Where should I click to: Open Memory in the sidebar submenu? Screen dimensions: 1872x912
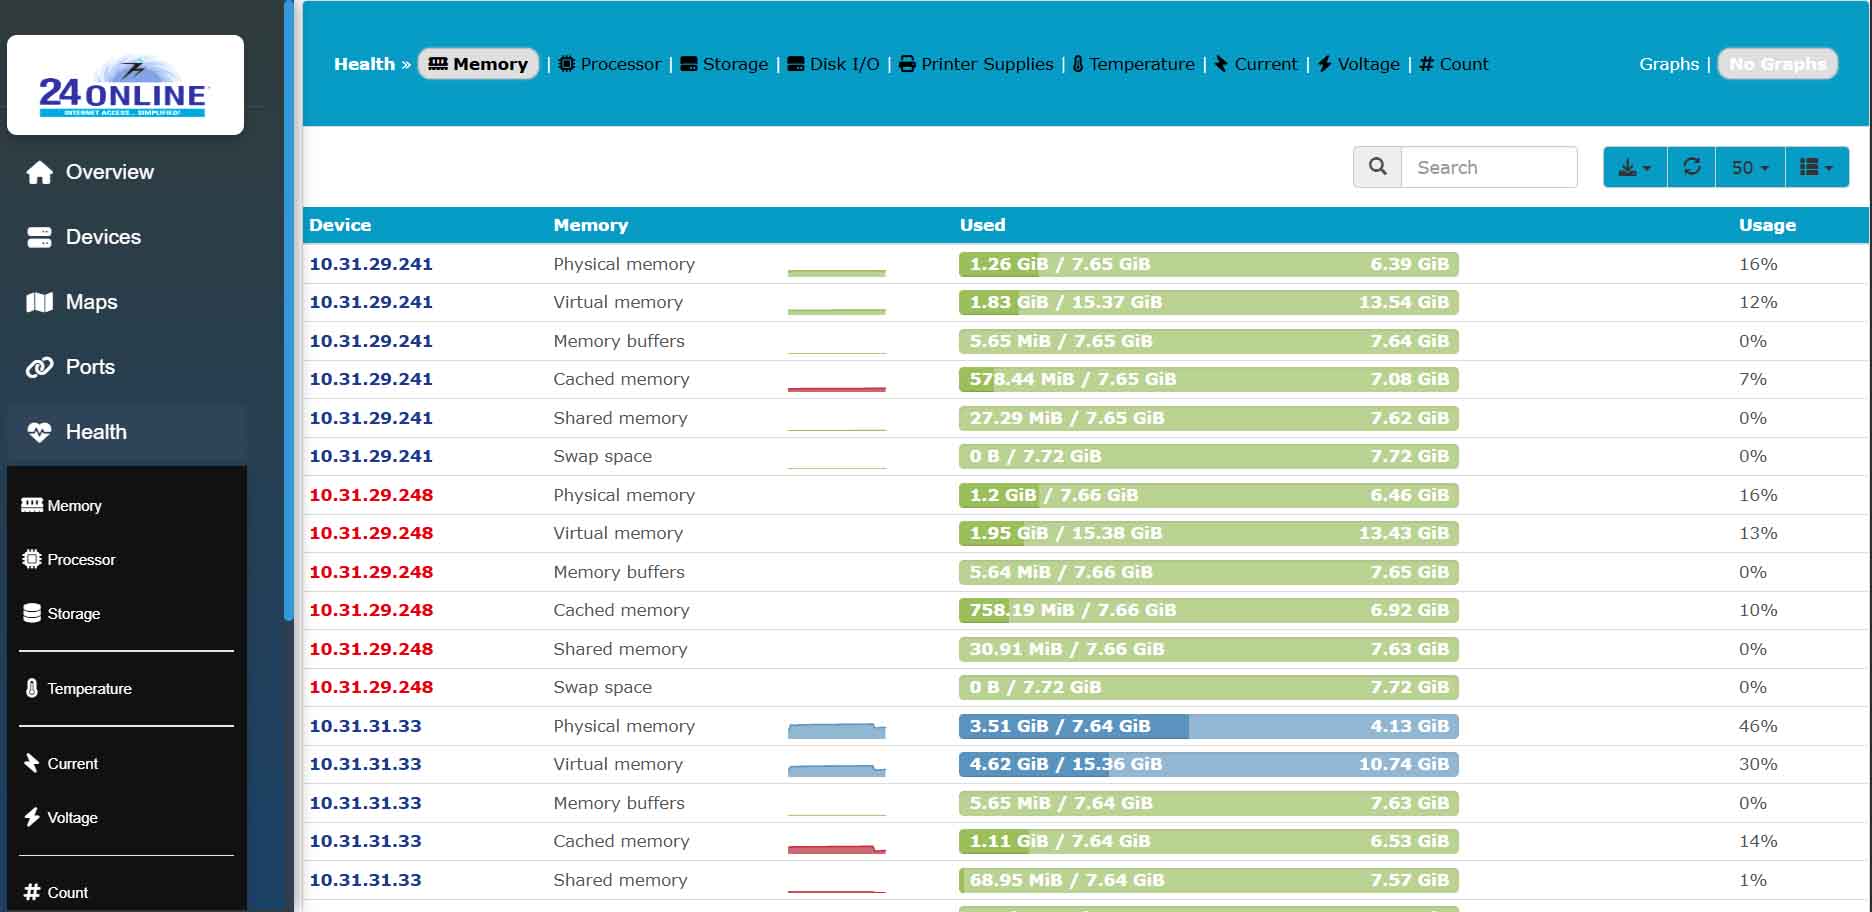click(62, 506)
